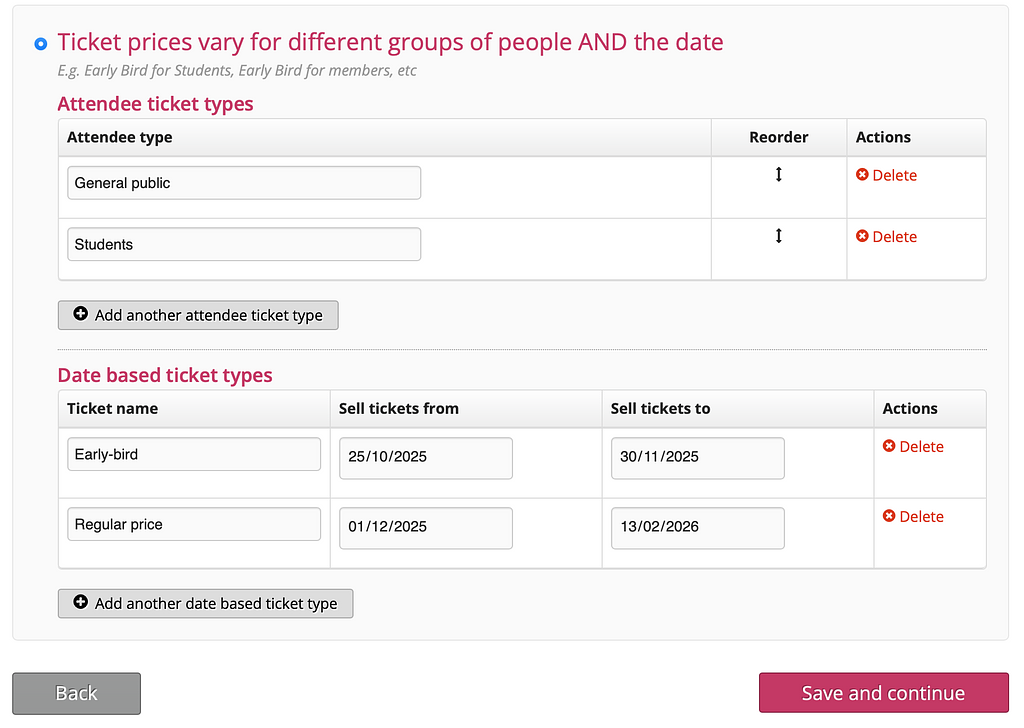
Task: Open the Early-bird sell from date 25/10/2025
Action: coord(425,457)
